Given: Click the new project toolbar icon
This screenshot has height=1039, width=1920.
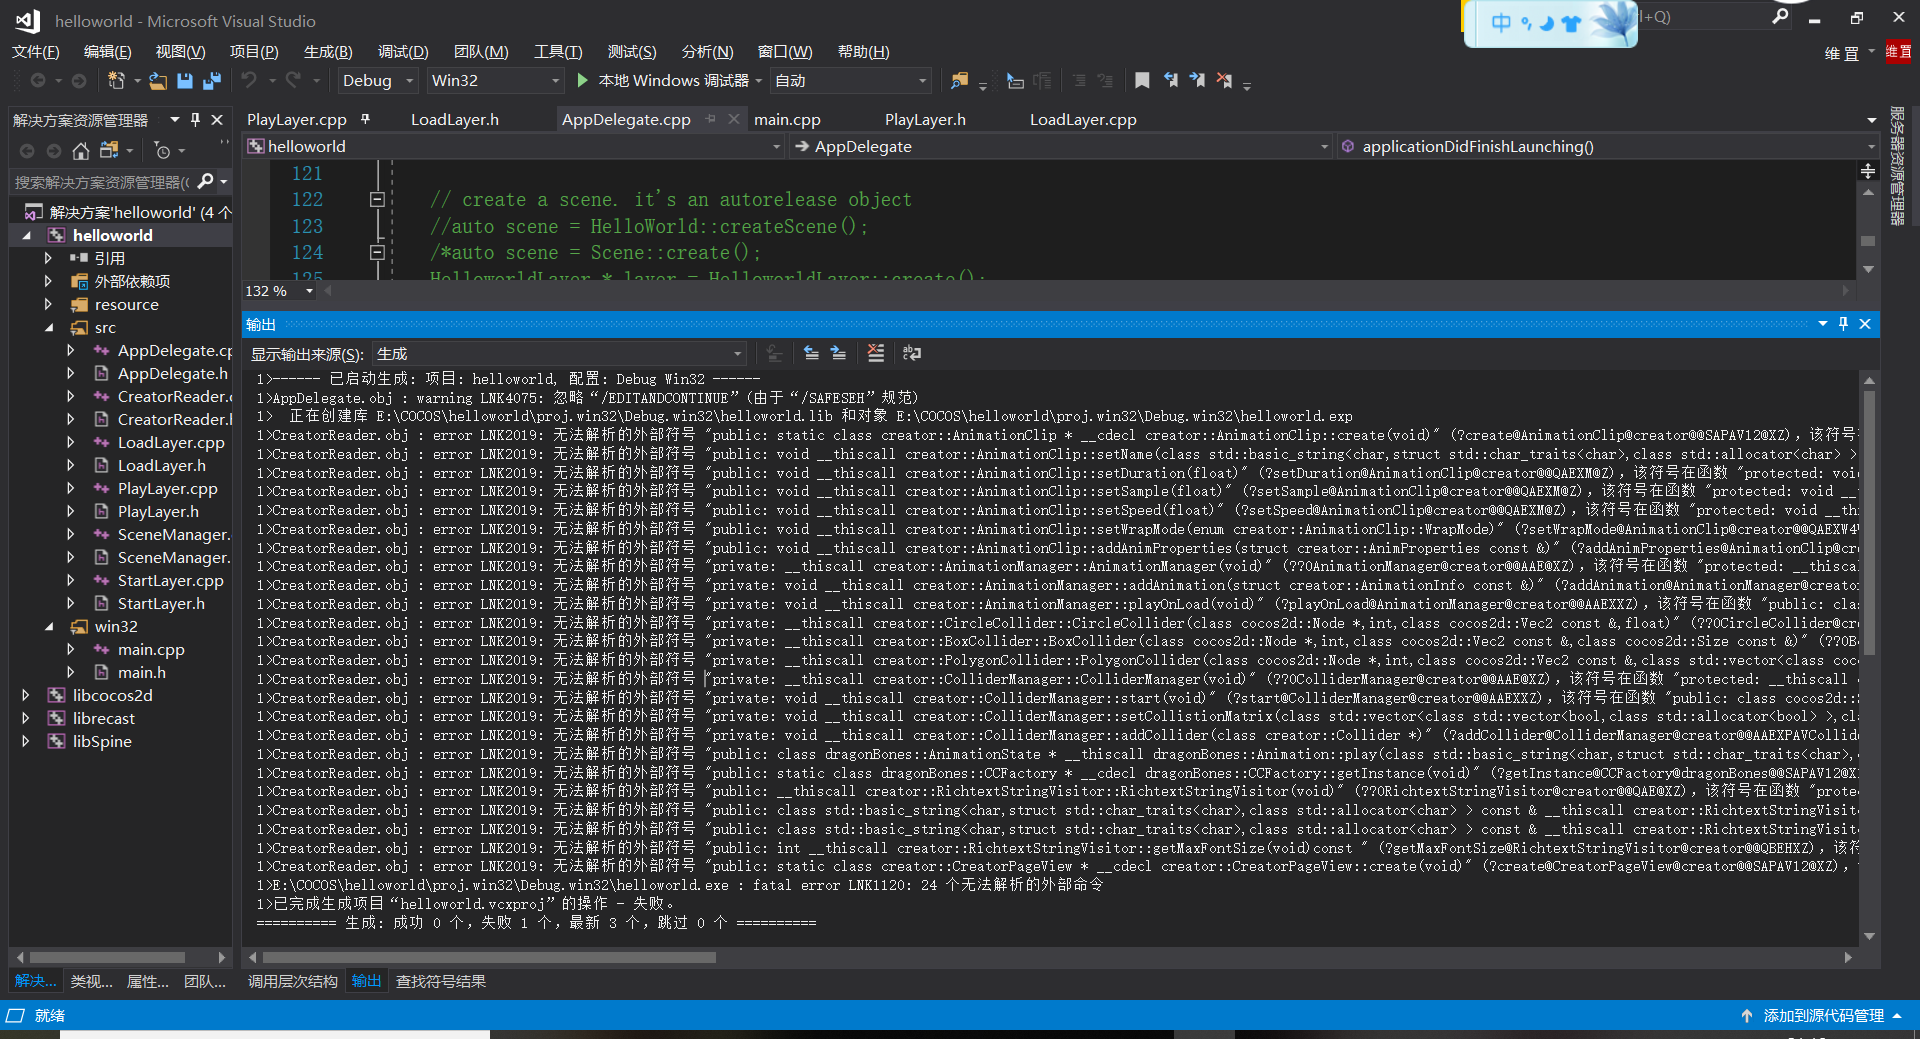Looking at the screenshot, I should coord(116,80).
